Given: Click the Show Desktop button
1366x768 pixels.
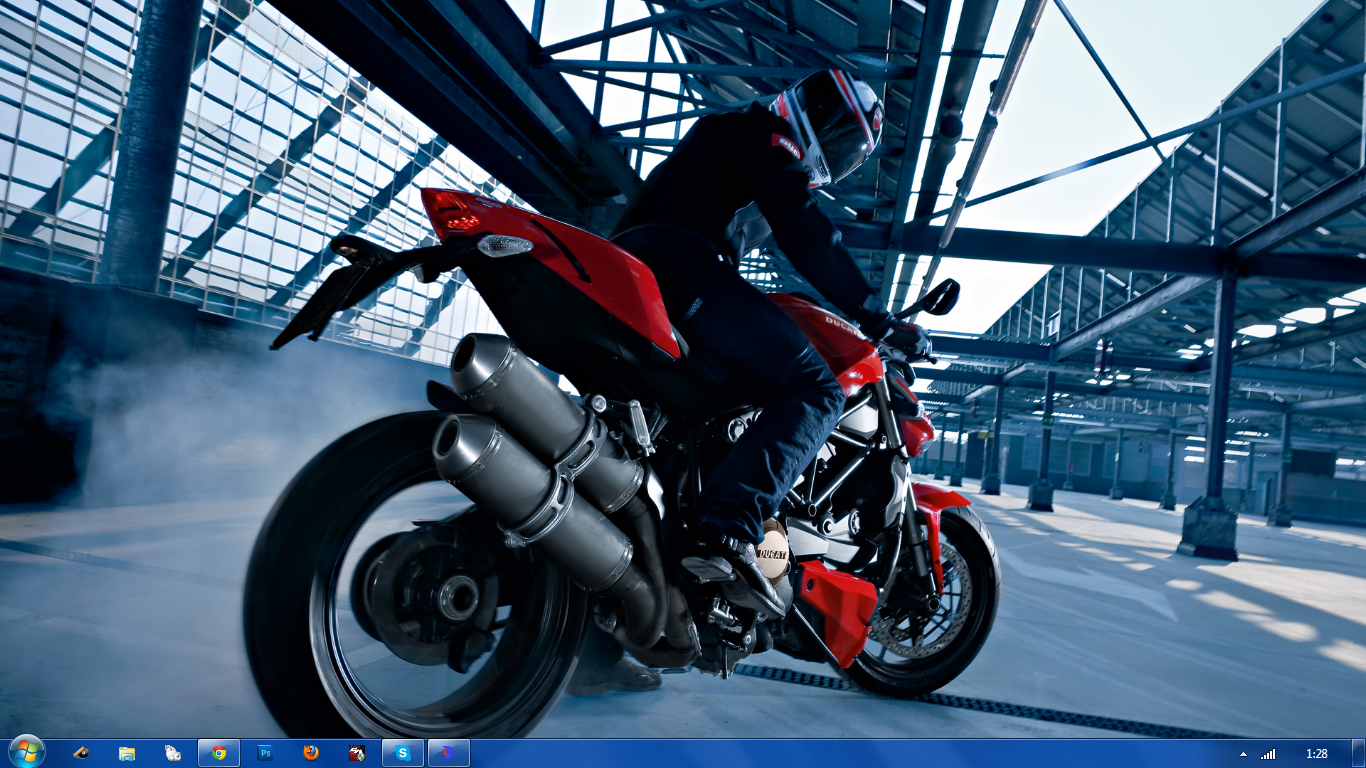Looking at the screenshot, I should [x=1358, y=753].
